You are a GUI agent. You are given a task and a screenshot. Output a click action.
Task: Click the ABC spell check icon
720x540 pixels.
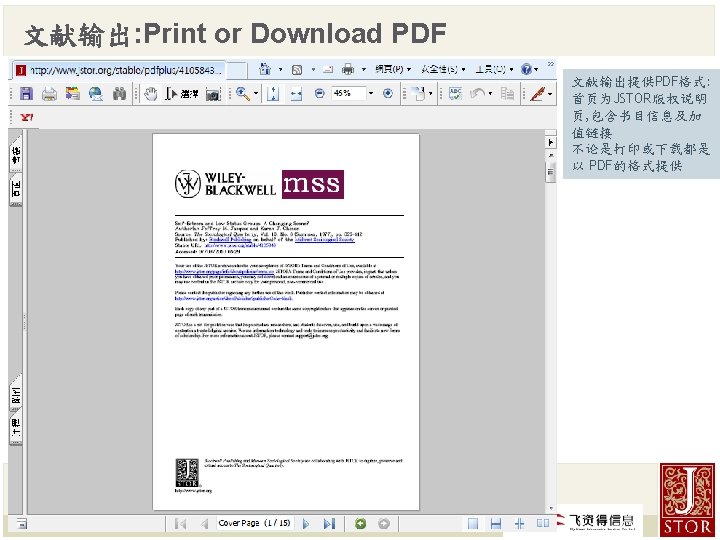click(x=455, y=94)
